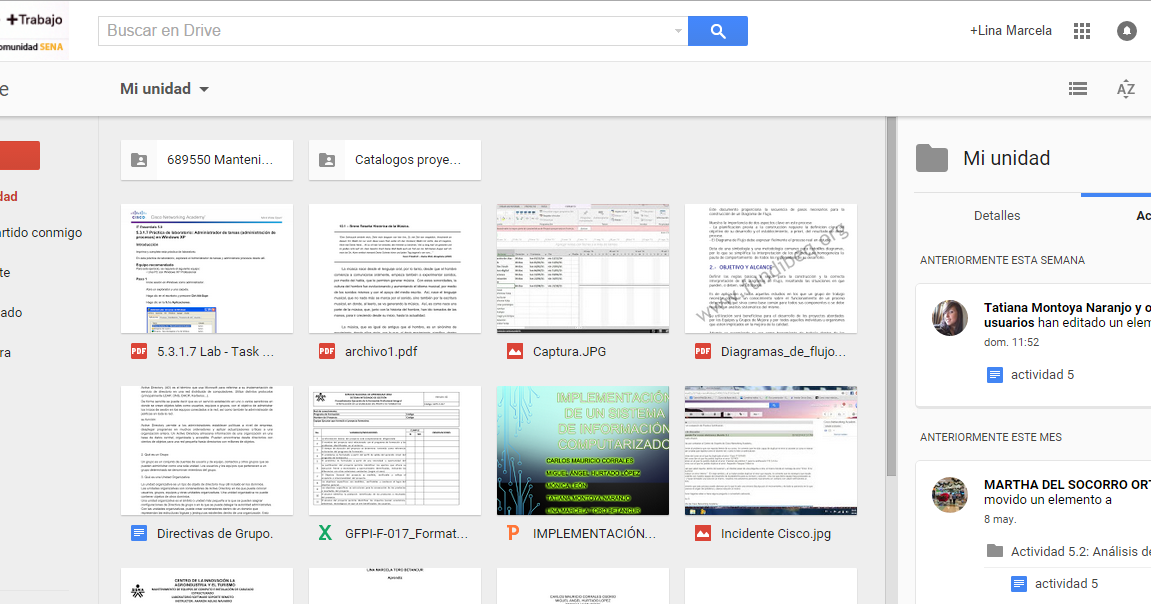The height and width of the screenshot is (604, 1151).
Task: Click image icon beside Incidente Cisco.jpg
Action: point(702,534)
